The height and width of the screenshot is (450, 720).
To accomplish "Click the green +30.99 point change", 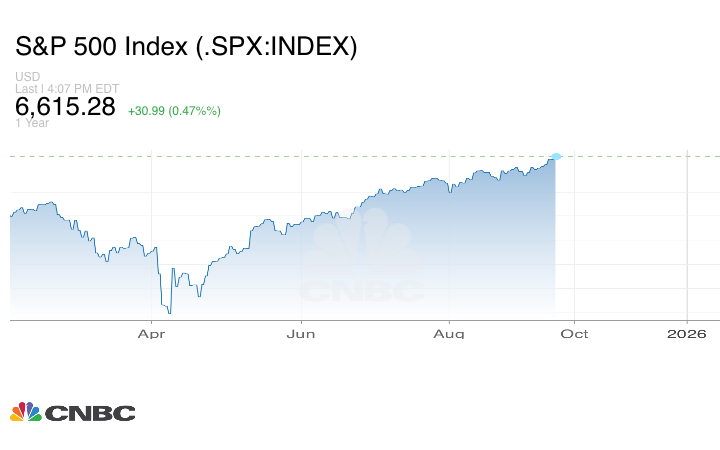I will point(148,110).
